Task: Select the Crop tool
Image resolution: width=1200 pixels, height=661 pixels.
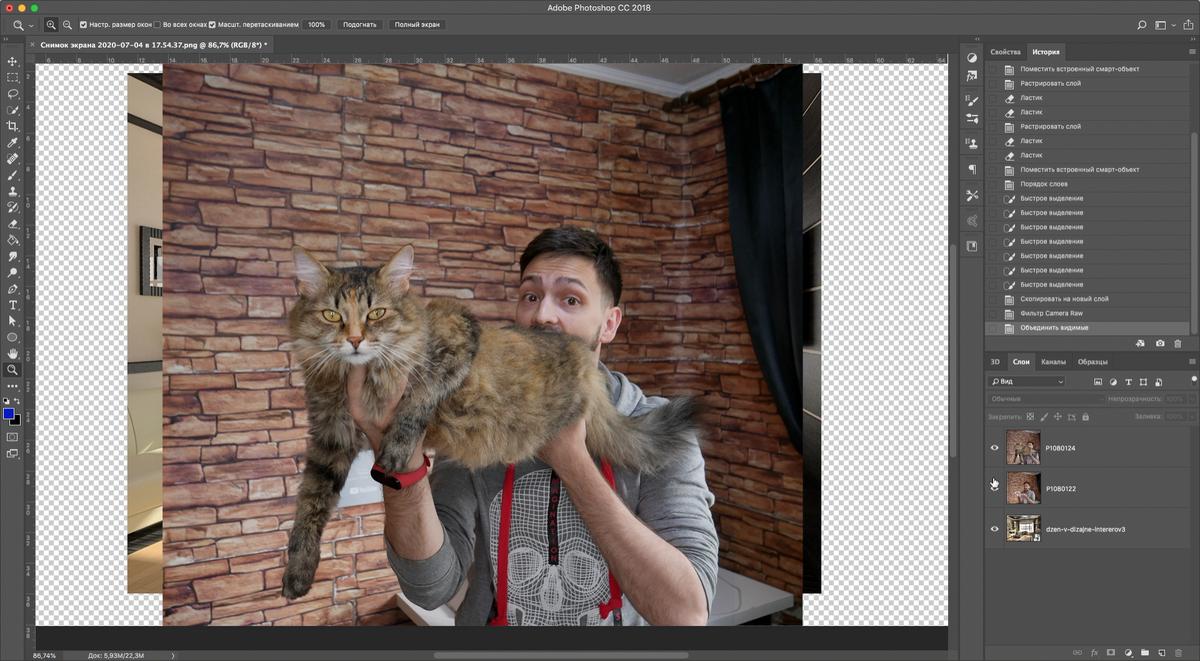Action: pos(13,126)
